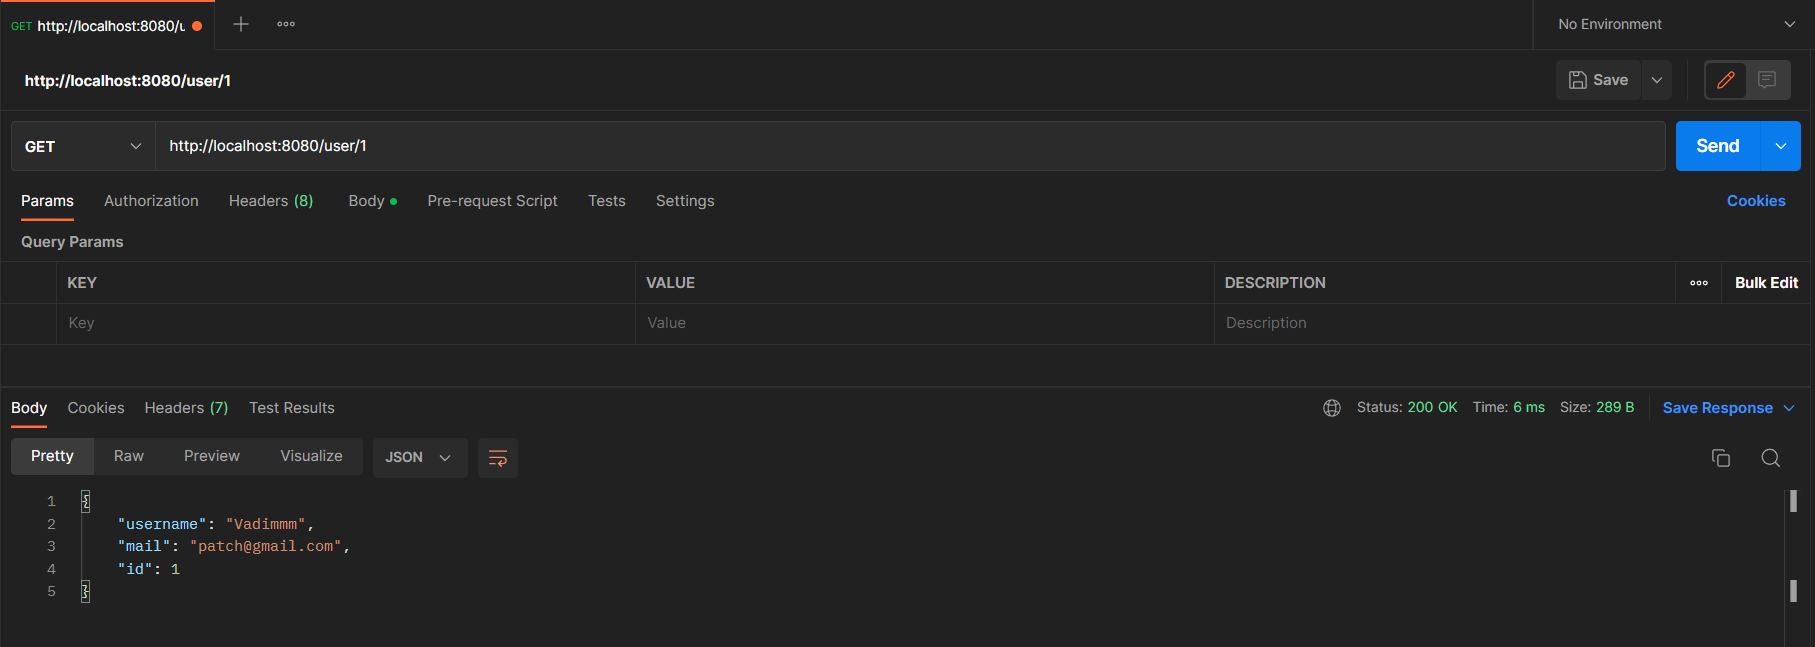This screenshot has height=647, width=1815.
Task: Search the response with magnifier icon
Action: tap(1770, 458)
